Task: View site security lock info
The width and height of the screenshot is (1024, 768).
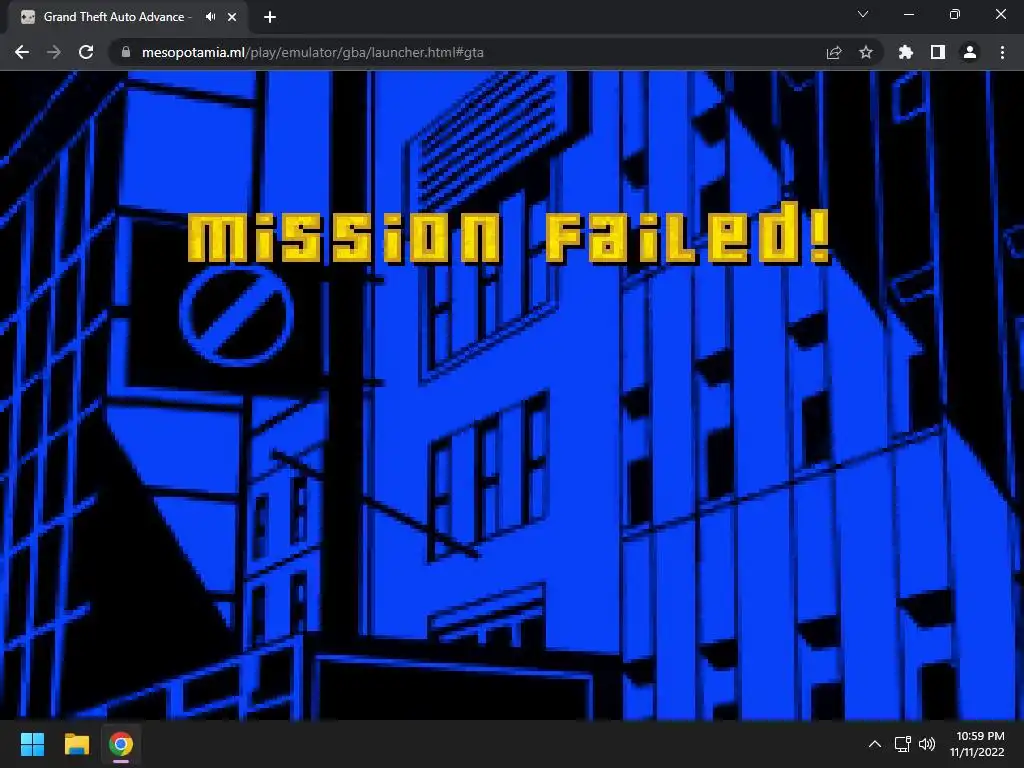Action: 126,52
